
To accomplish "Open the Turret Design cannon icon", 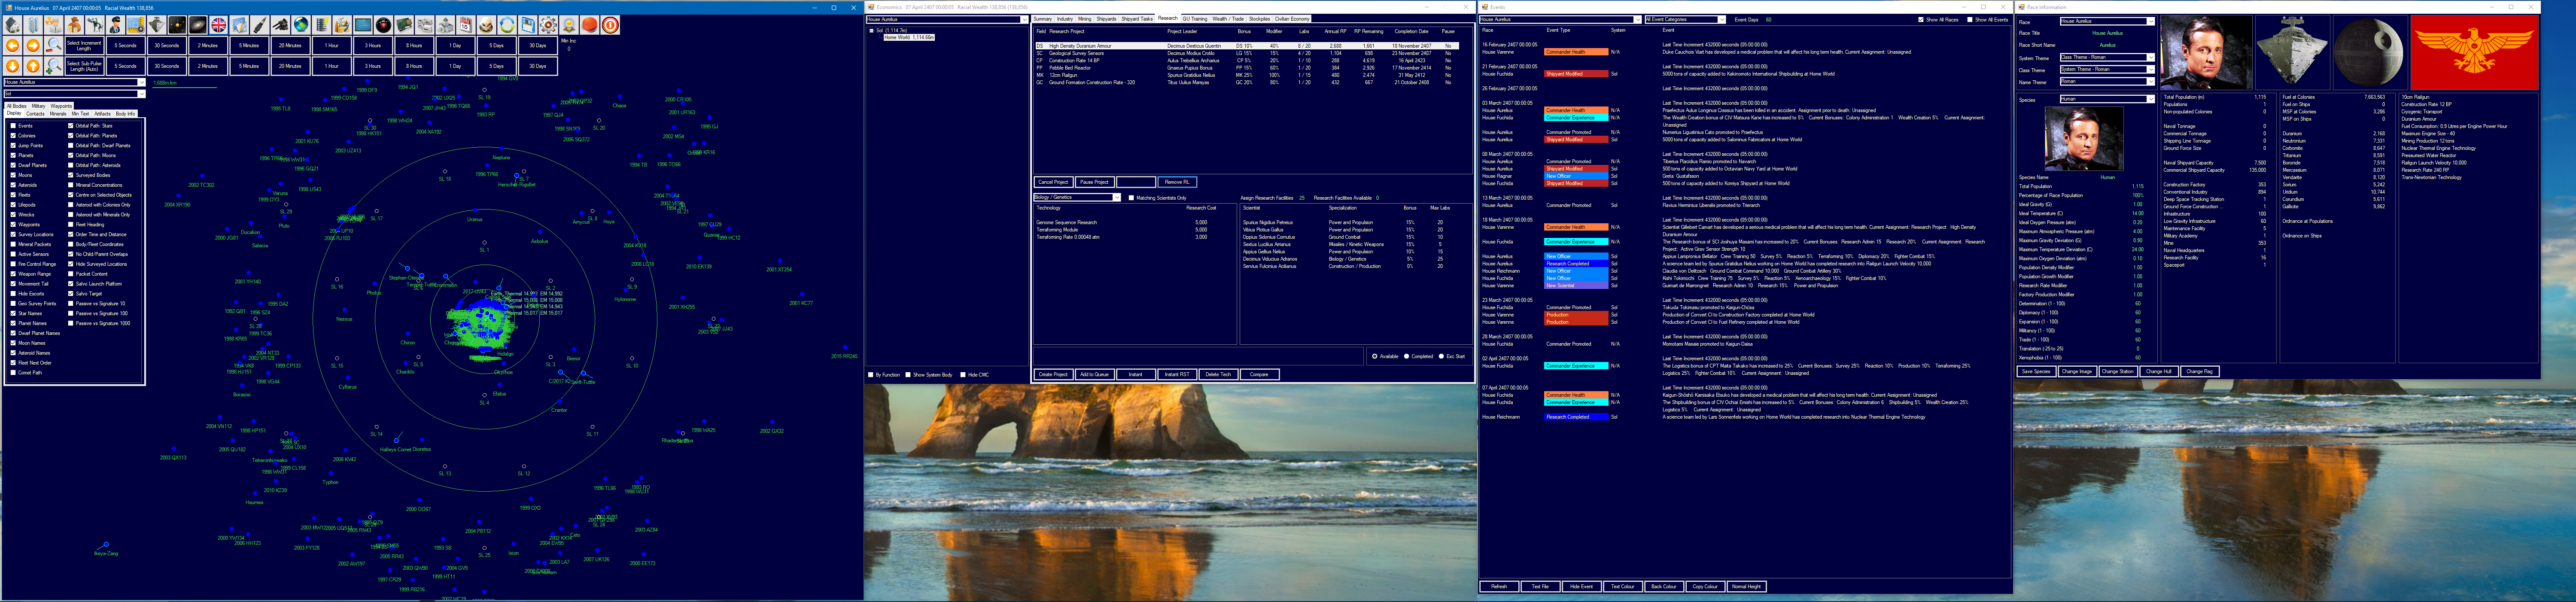I will (280, 25).
